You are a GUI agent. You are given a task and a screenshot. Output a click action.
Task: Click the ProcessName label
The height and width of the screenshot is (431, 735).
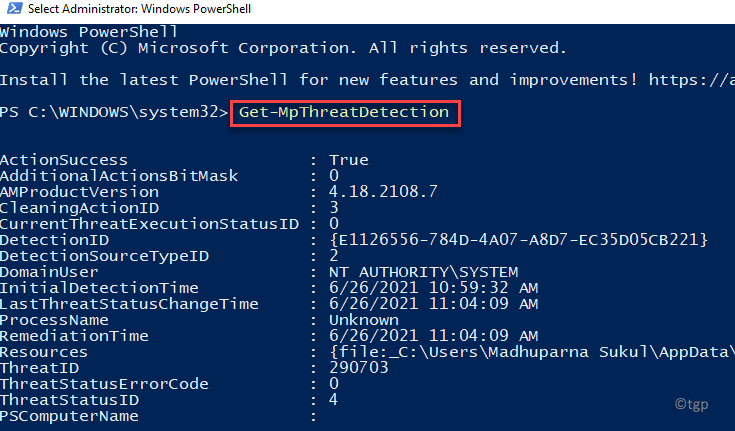point(54,320)
